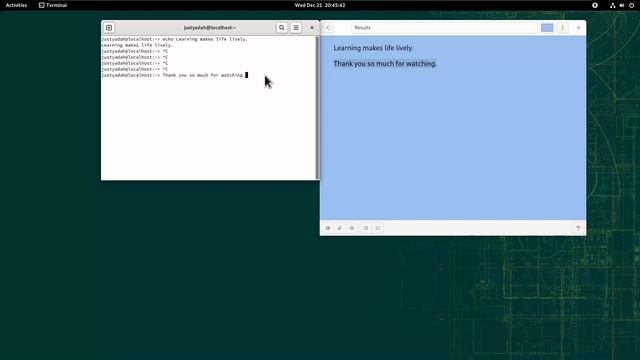The image size is (640, 360).
Task: Click the share icon in the note toolbar
Action: coord(578,228)
